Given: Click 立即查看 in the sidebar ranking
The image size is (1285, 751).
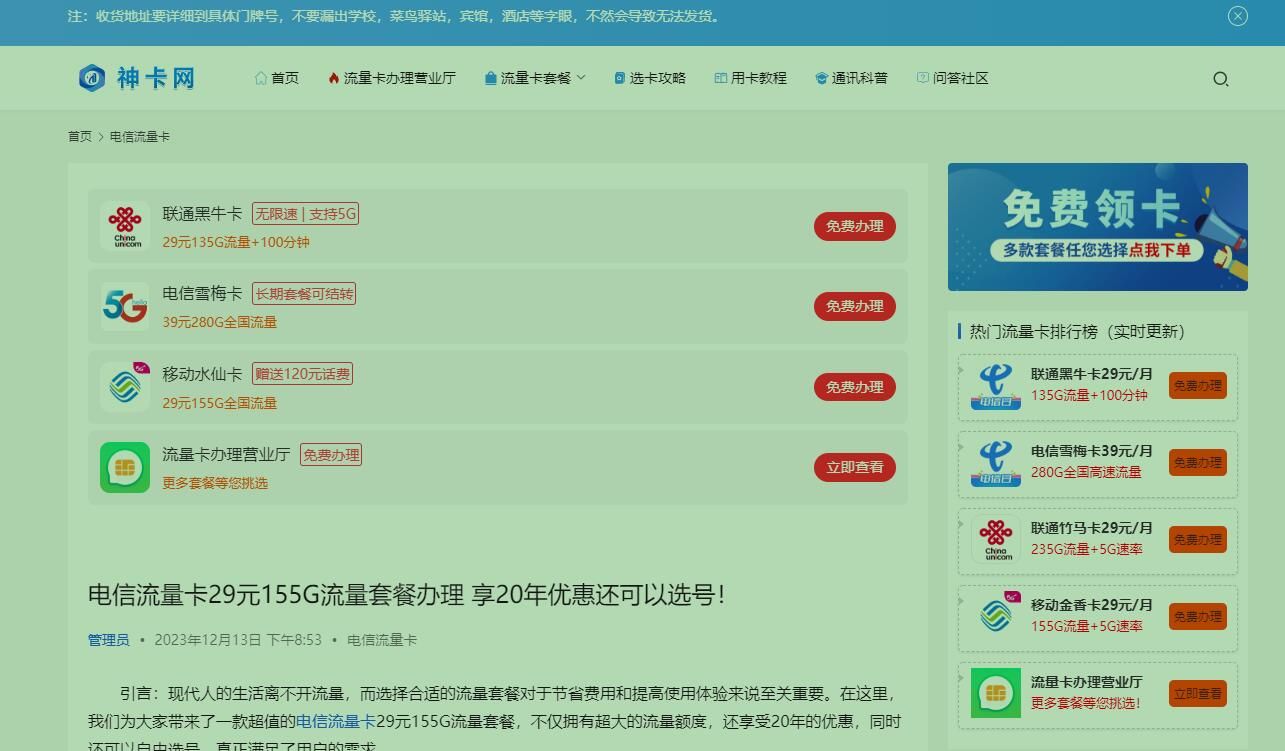Looking at the screenshot, I should point(1197,694).
